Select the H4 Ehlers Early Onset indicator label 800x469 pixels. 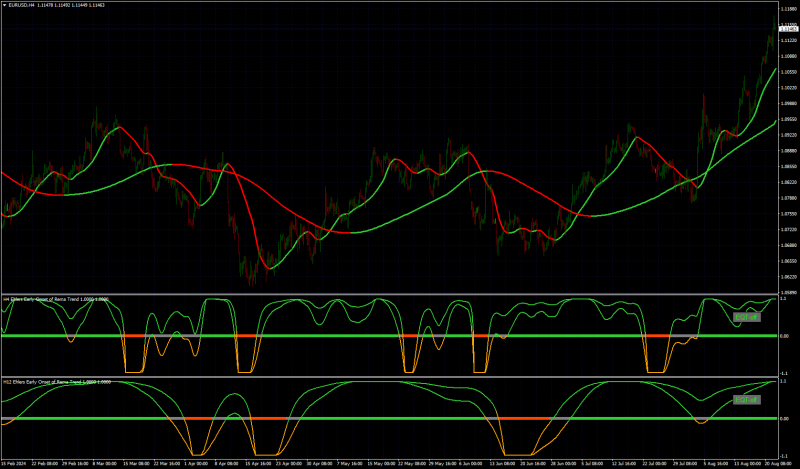(x=56, y=299)
